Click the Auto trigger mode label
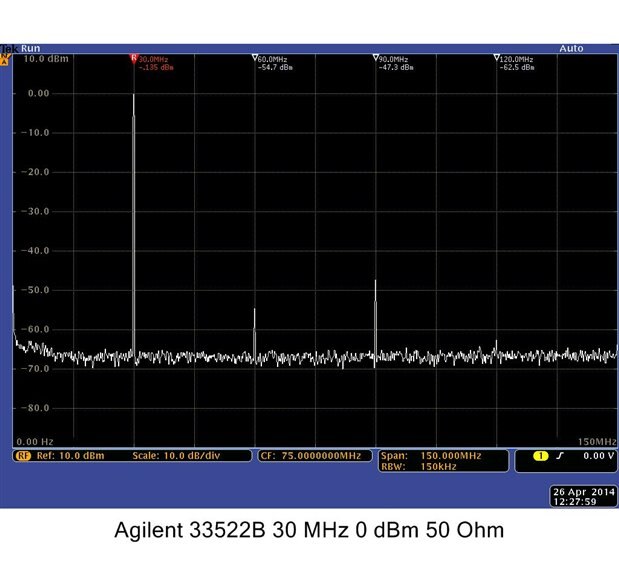 [x=571, y=49]
